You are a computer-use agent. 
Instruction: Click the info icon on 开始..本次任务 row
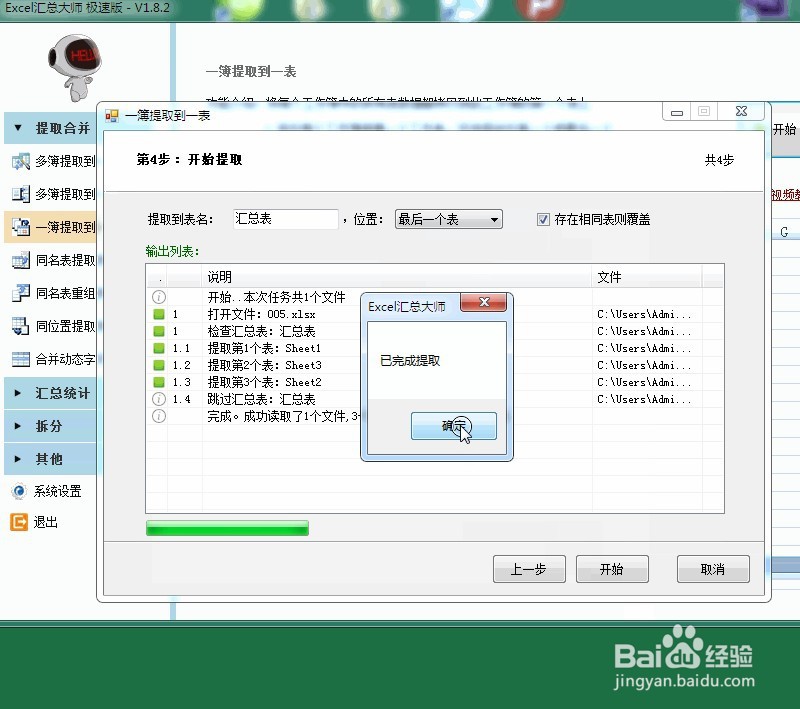(159, 297)
